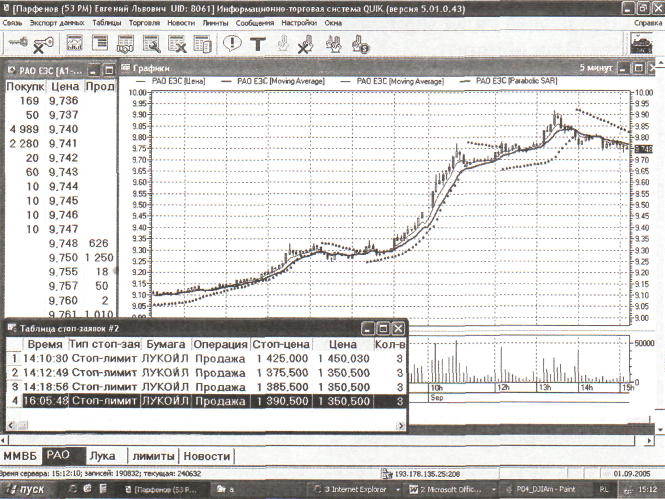Open the Торговля menu
Screen dimensions: 665x499
click(144, 23)
